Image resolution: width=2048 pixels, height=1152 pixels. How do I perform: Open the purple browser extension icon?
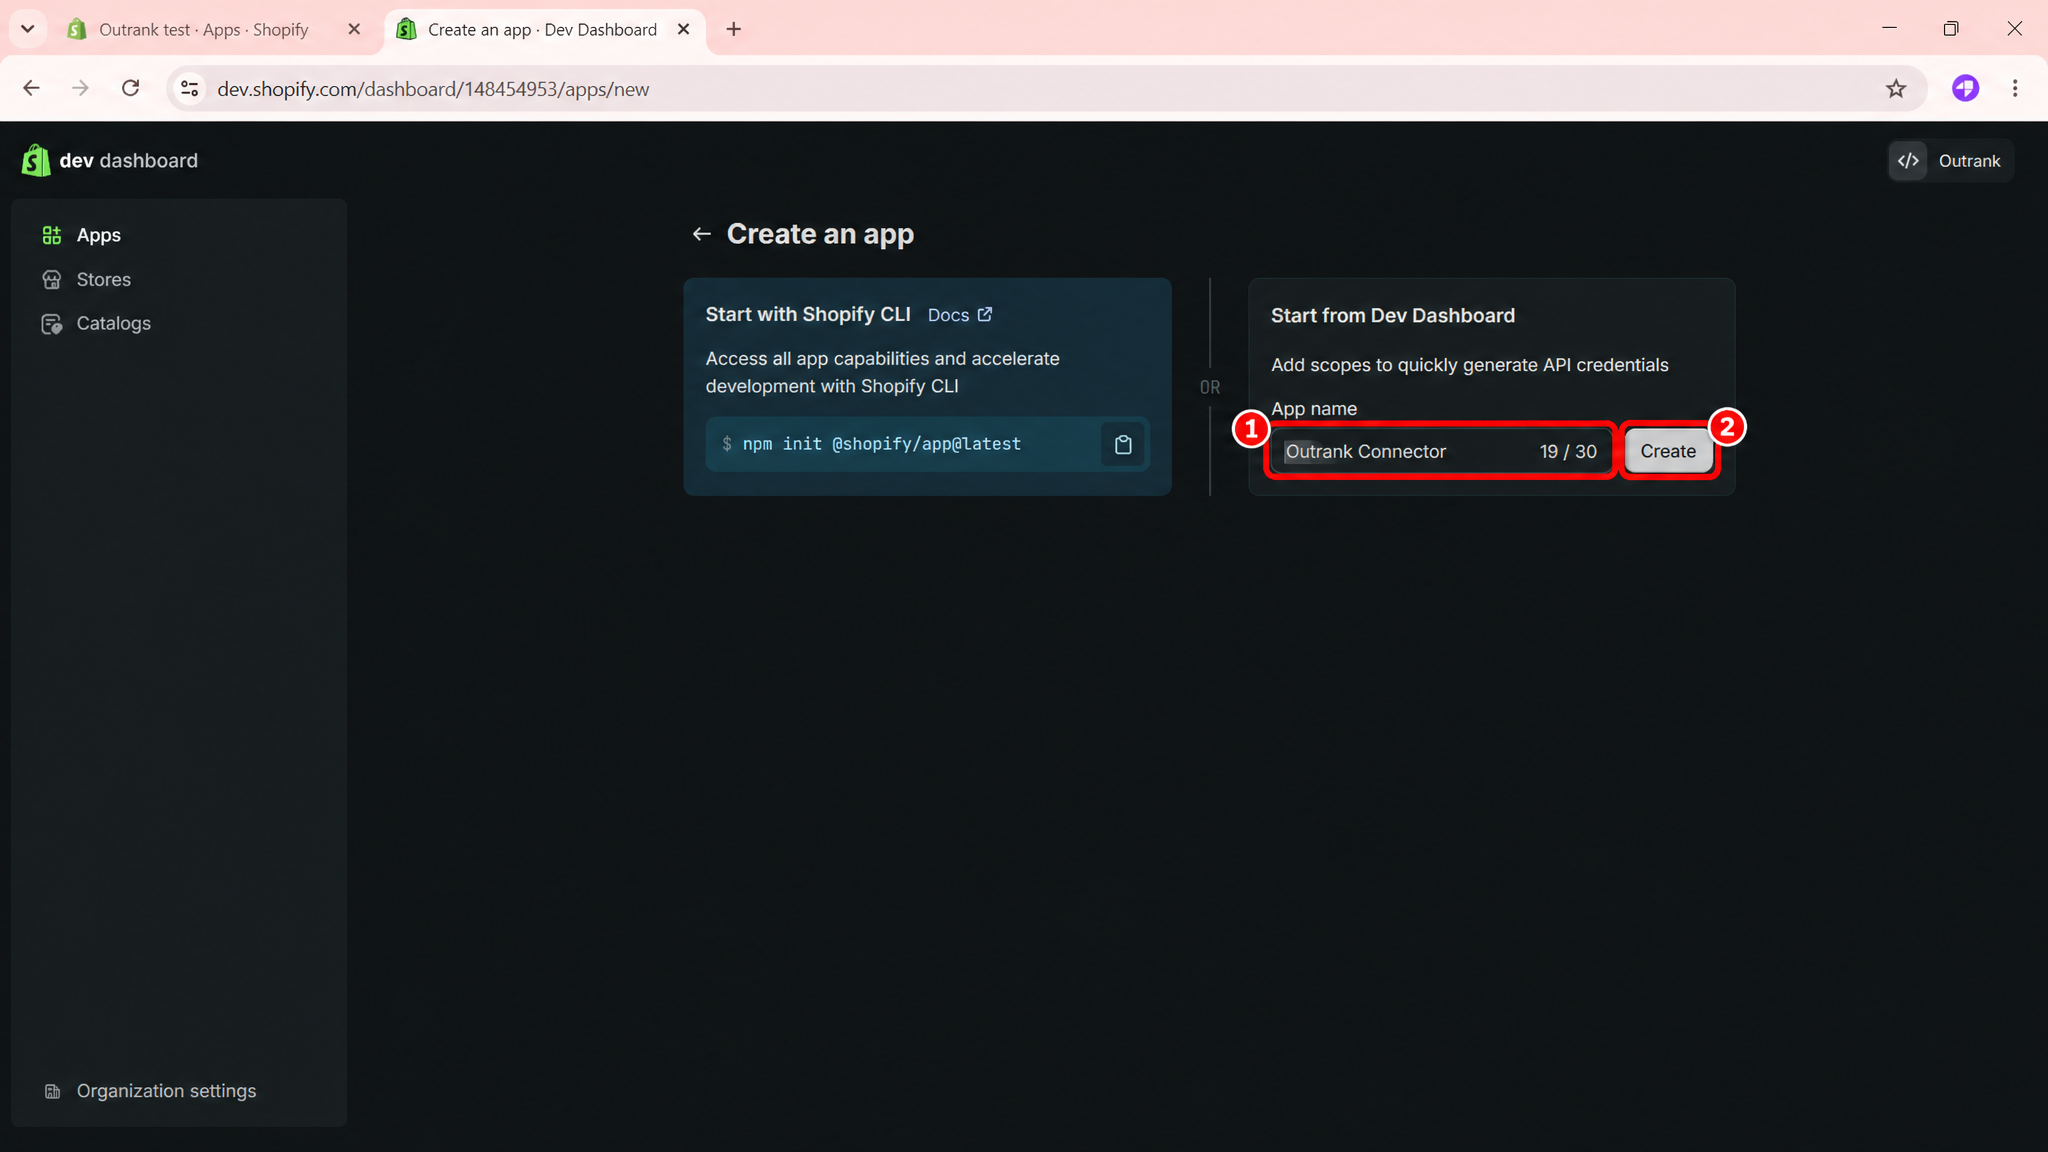coord(1966,88)
